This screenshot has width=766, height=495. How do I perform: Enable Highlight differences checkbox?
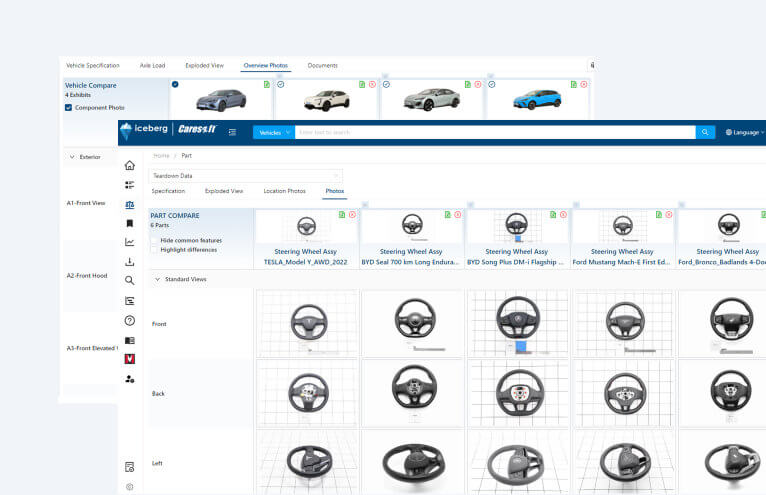[154, 250]
